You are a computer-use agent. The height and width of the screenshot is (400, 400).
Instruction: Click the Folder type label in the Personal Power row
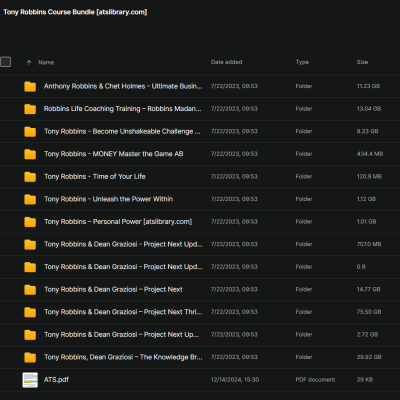pos(304,222)
